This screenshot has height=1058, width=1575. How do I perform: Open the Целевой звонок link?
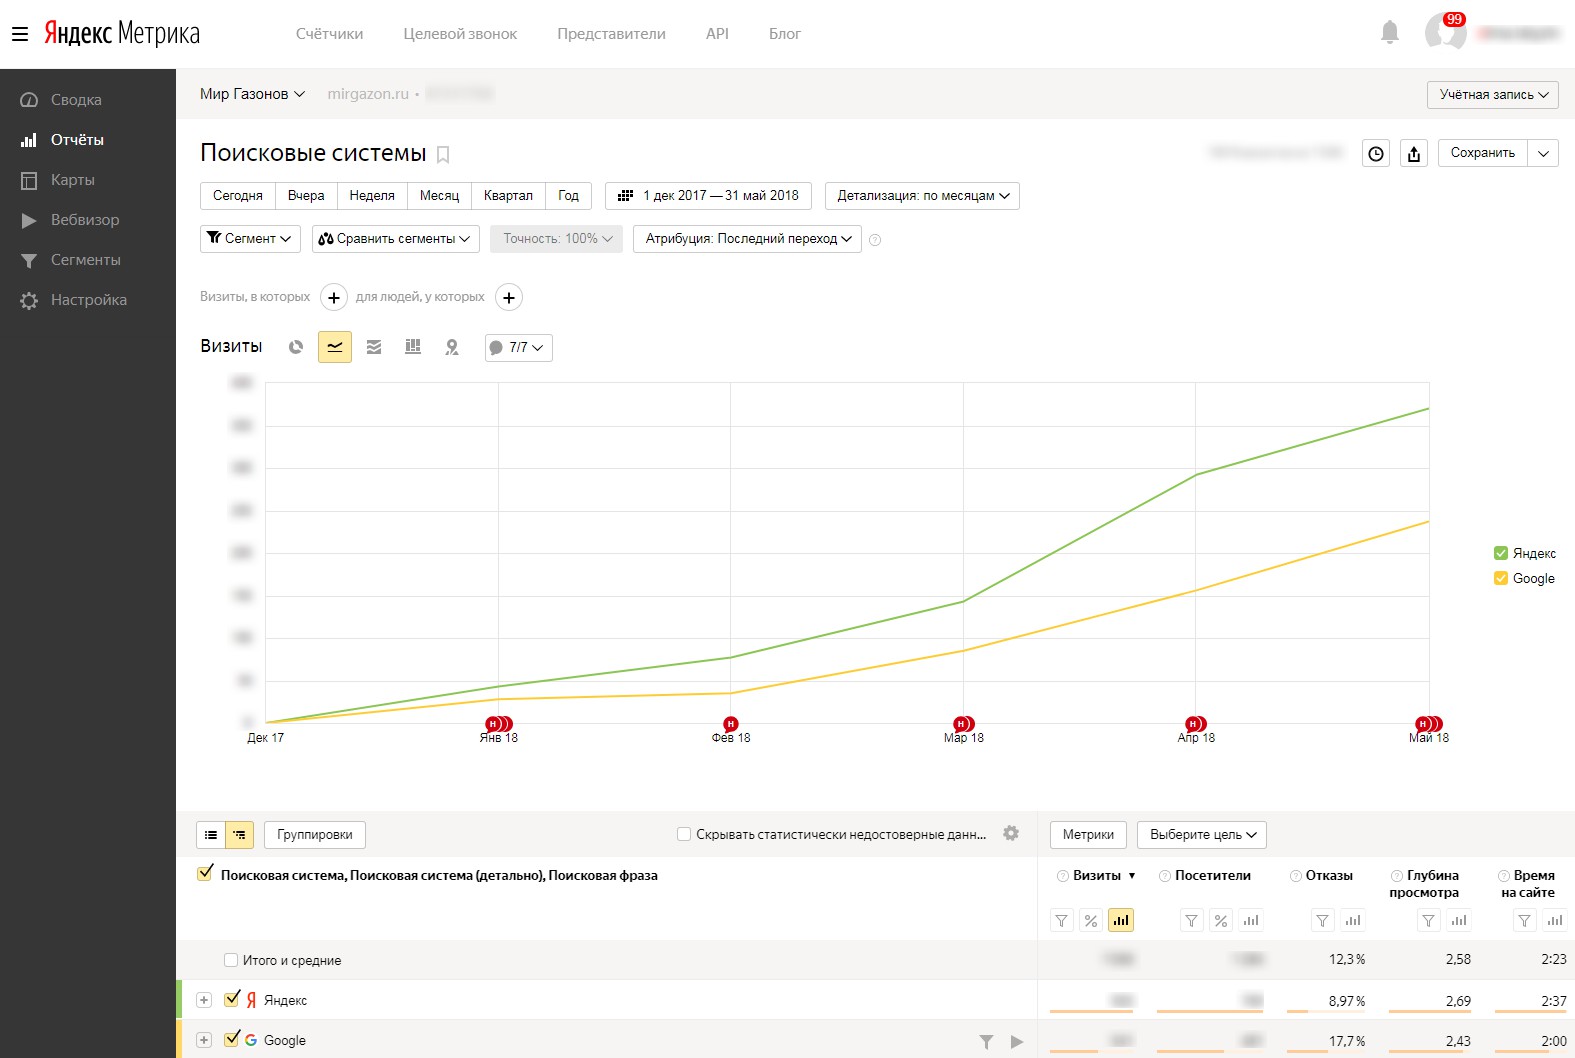[460, 34]
